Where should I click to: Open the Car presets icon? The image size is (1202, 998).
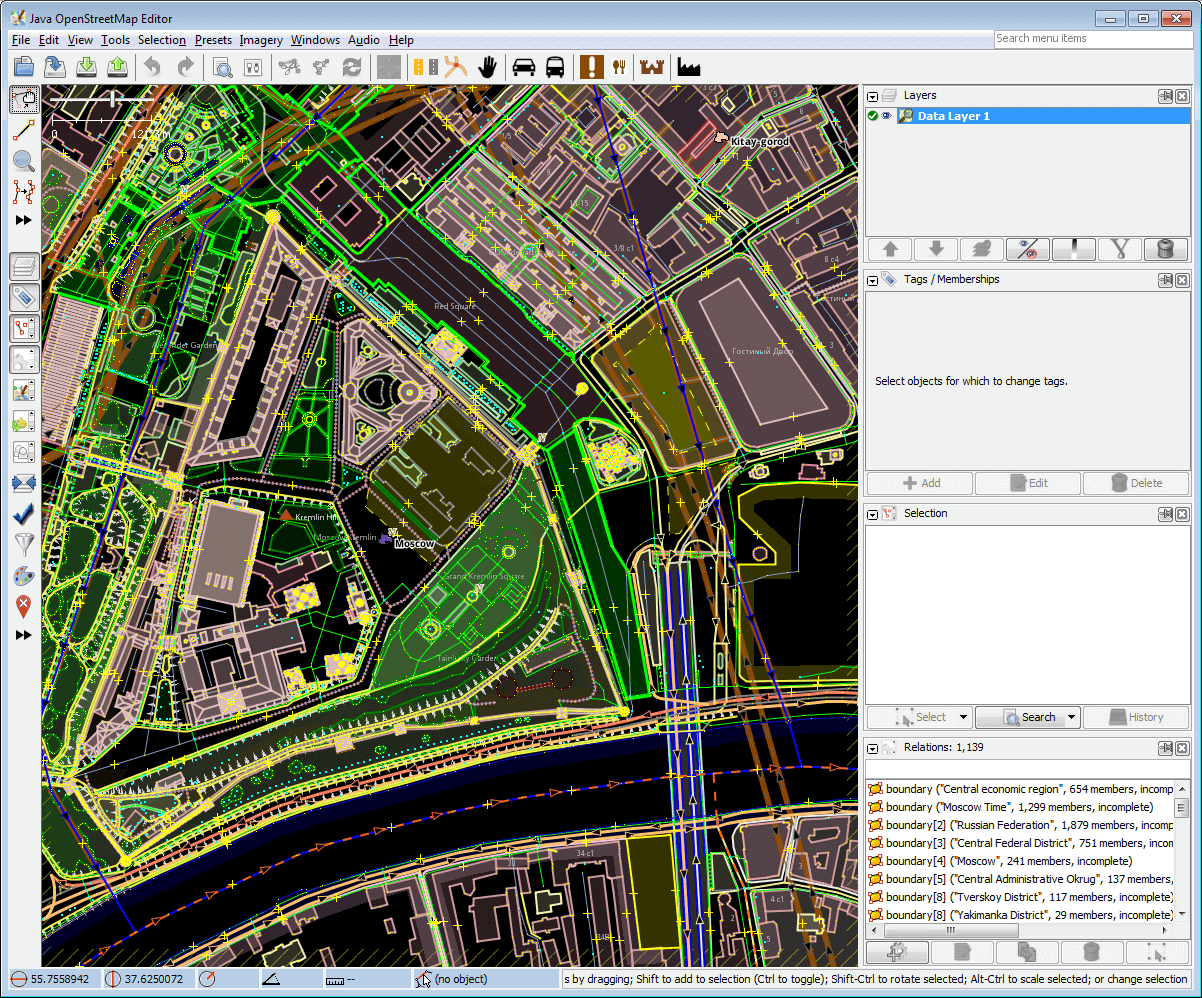click(523, 67)
